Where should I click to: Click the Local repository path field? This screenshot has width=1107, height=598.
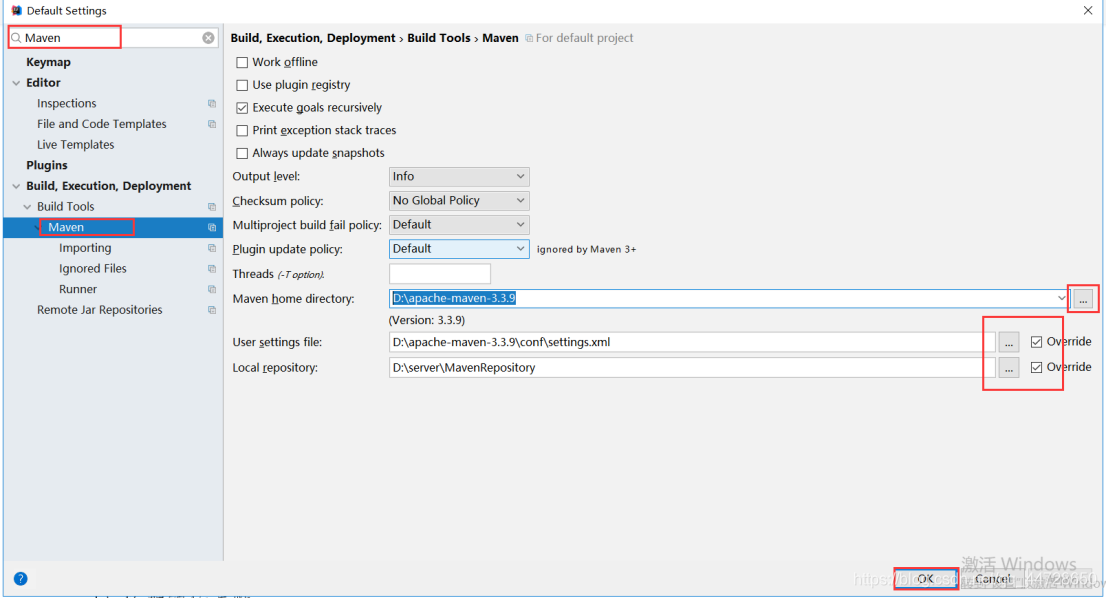click(692, 368)
